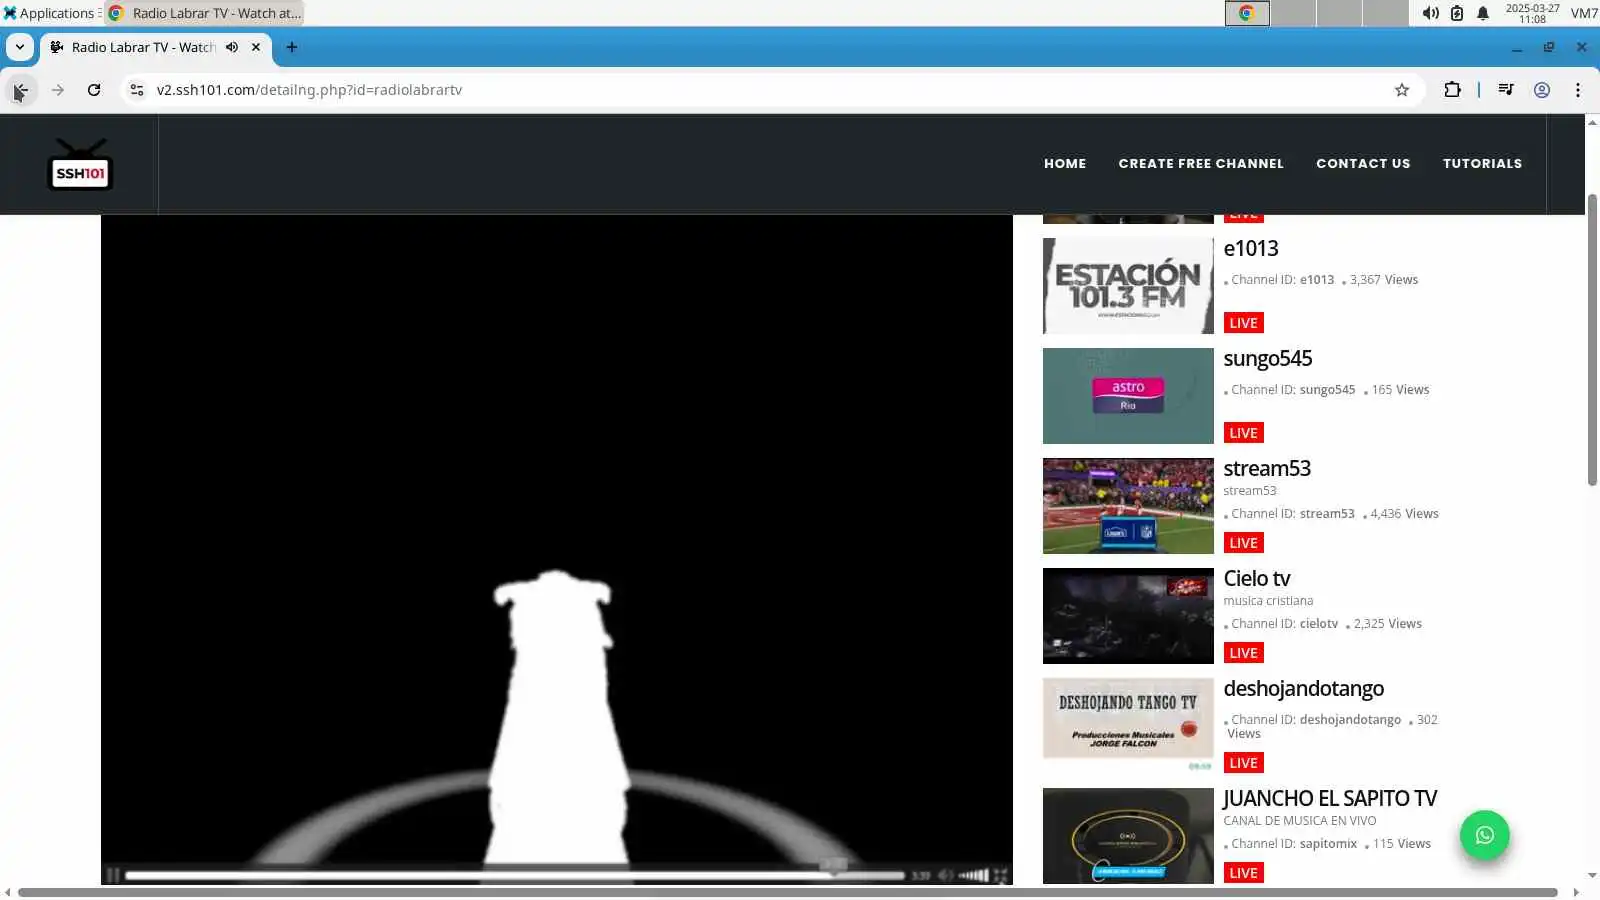Open CREATE FREE CHANNEL in the nav
This screenshot has width=1600, height=900.
click(x=1201, y=163)
